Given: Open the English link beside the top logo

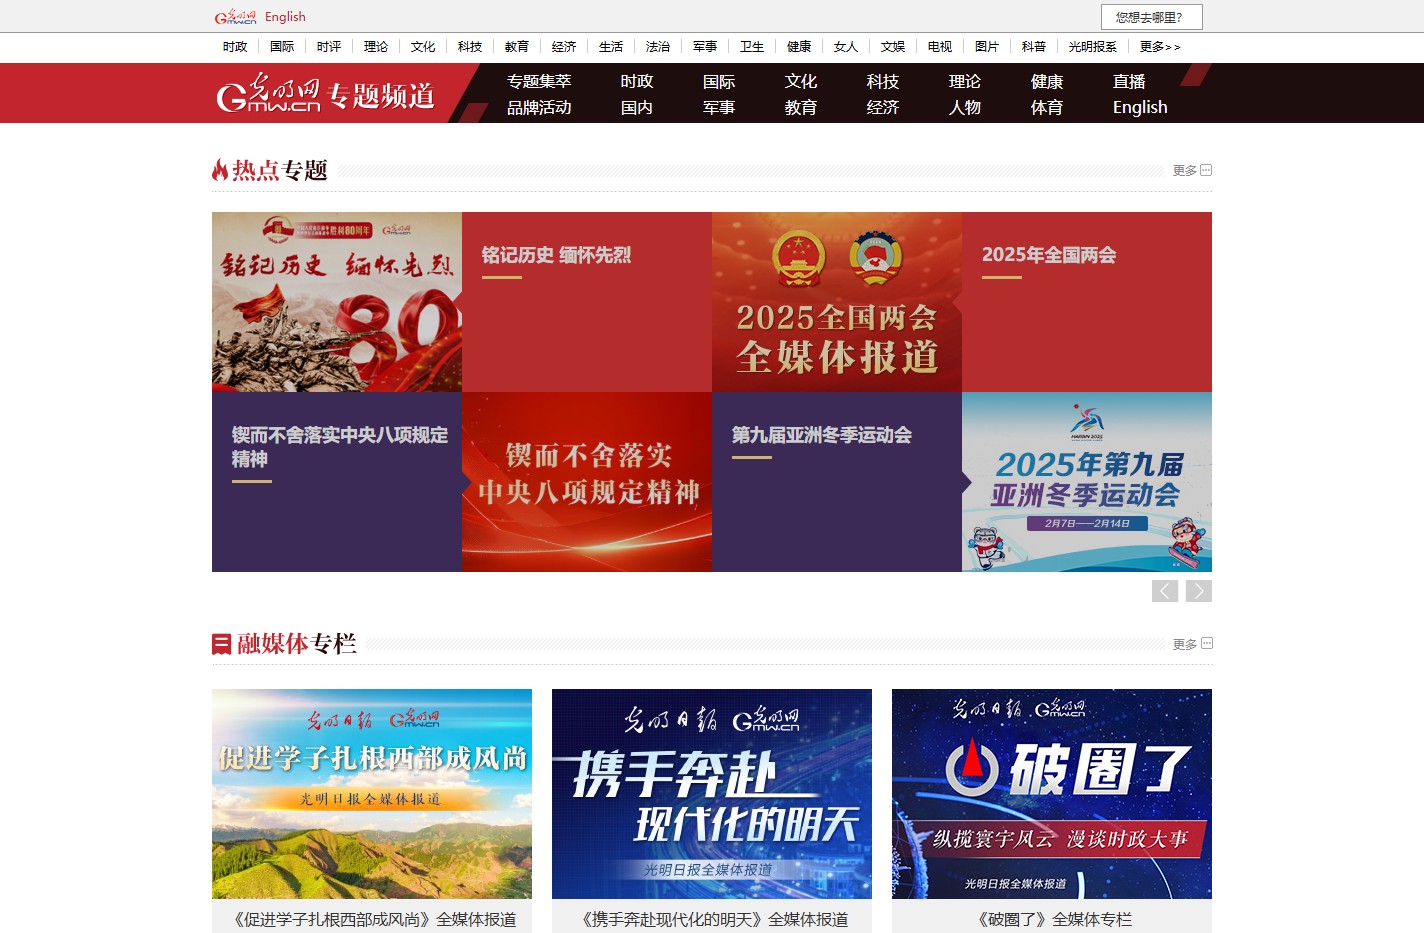Looking at the screenshot, I should click(x=285, y=17).
